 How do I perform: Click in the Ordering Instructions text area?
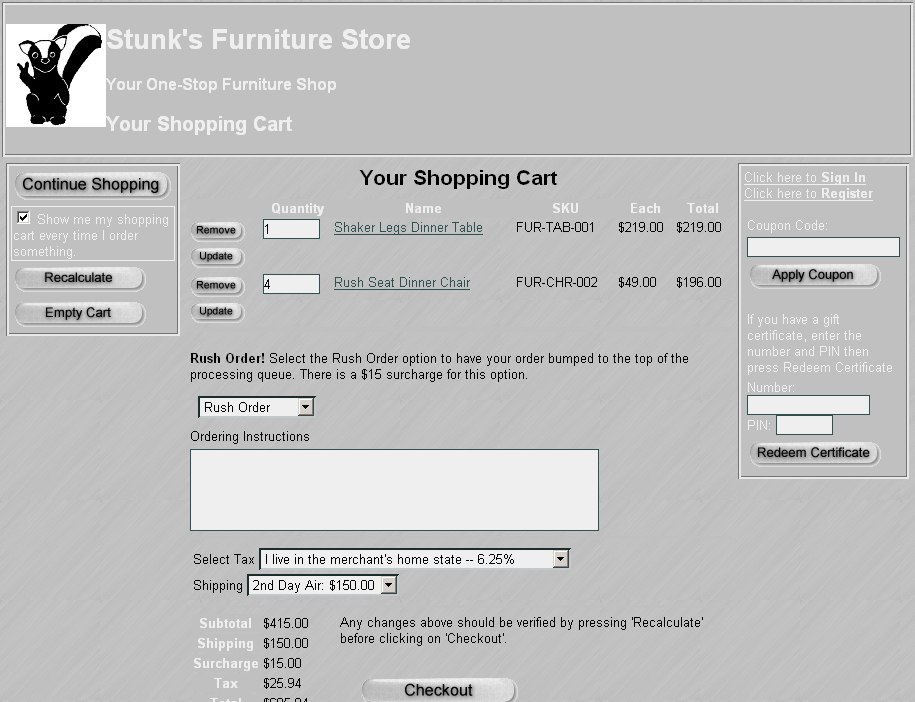coord(394,490)
